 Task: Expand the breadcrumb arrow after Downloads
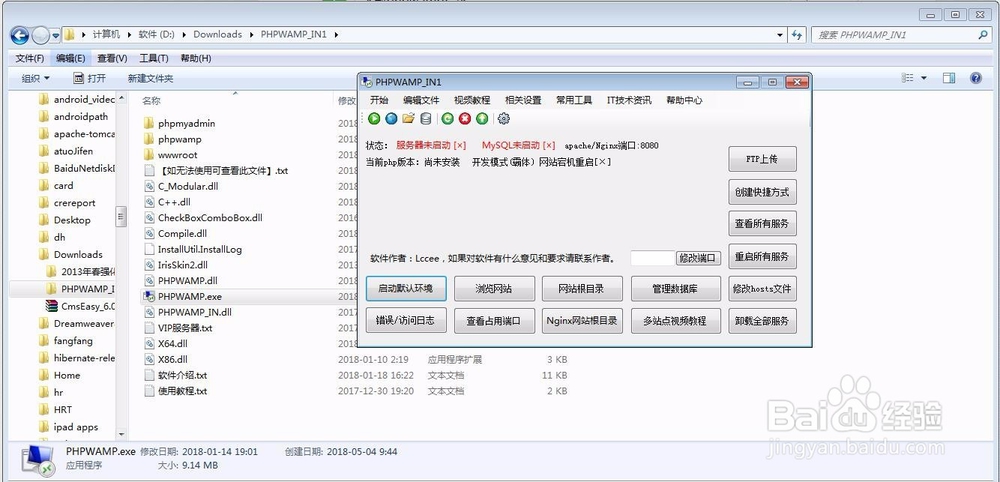pos(251,34)
